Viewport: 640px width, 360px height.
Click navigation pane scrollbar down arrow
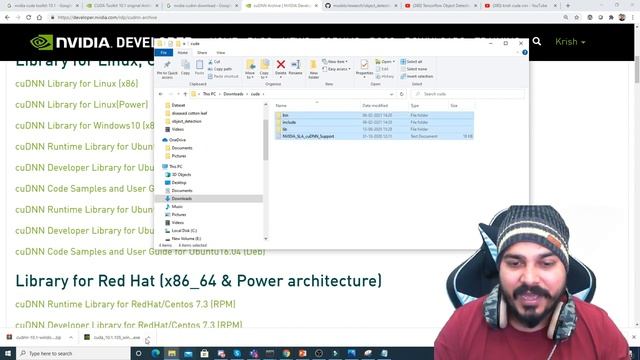pyautogui.click(x=266, y=238)
